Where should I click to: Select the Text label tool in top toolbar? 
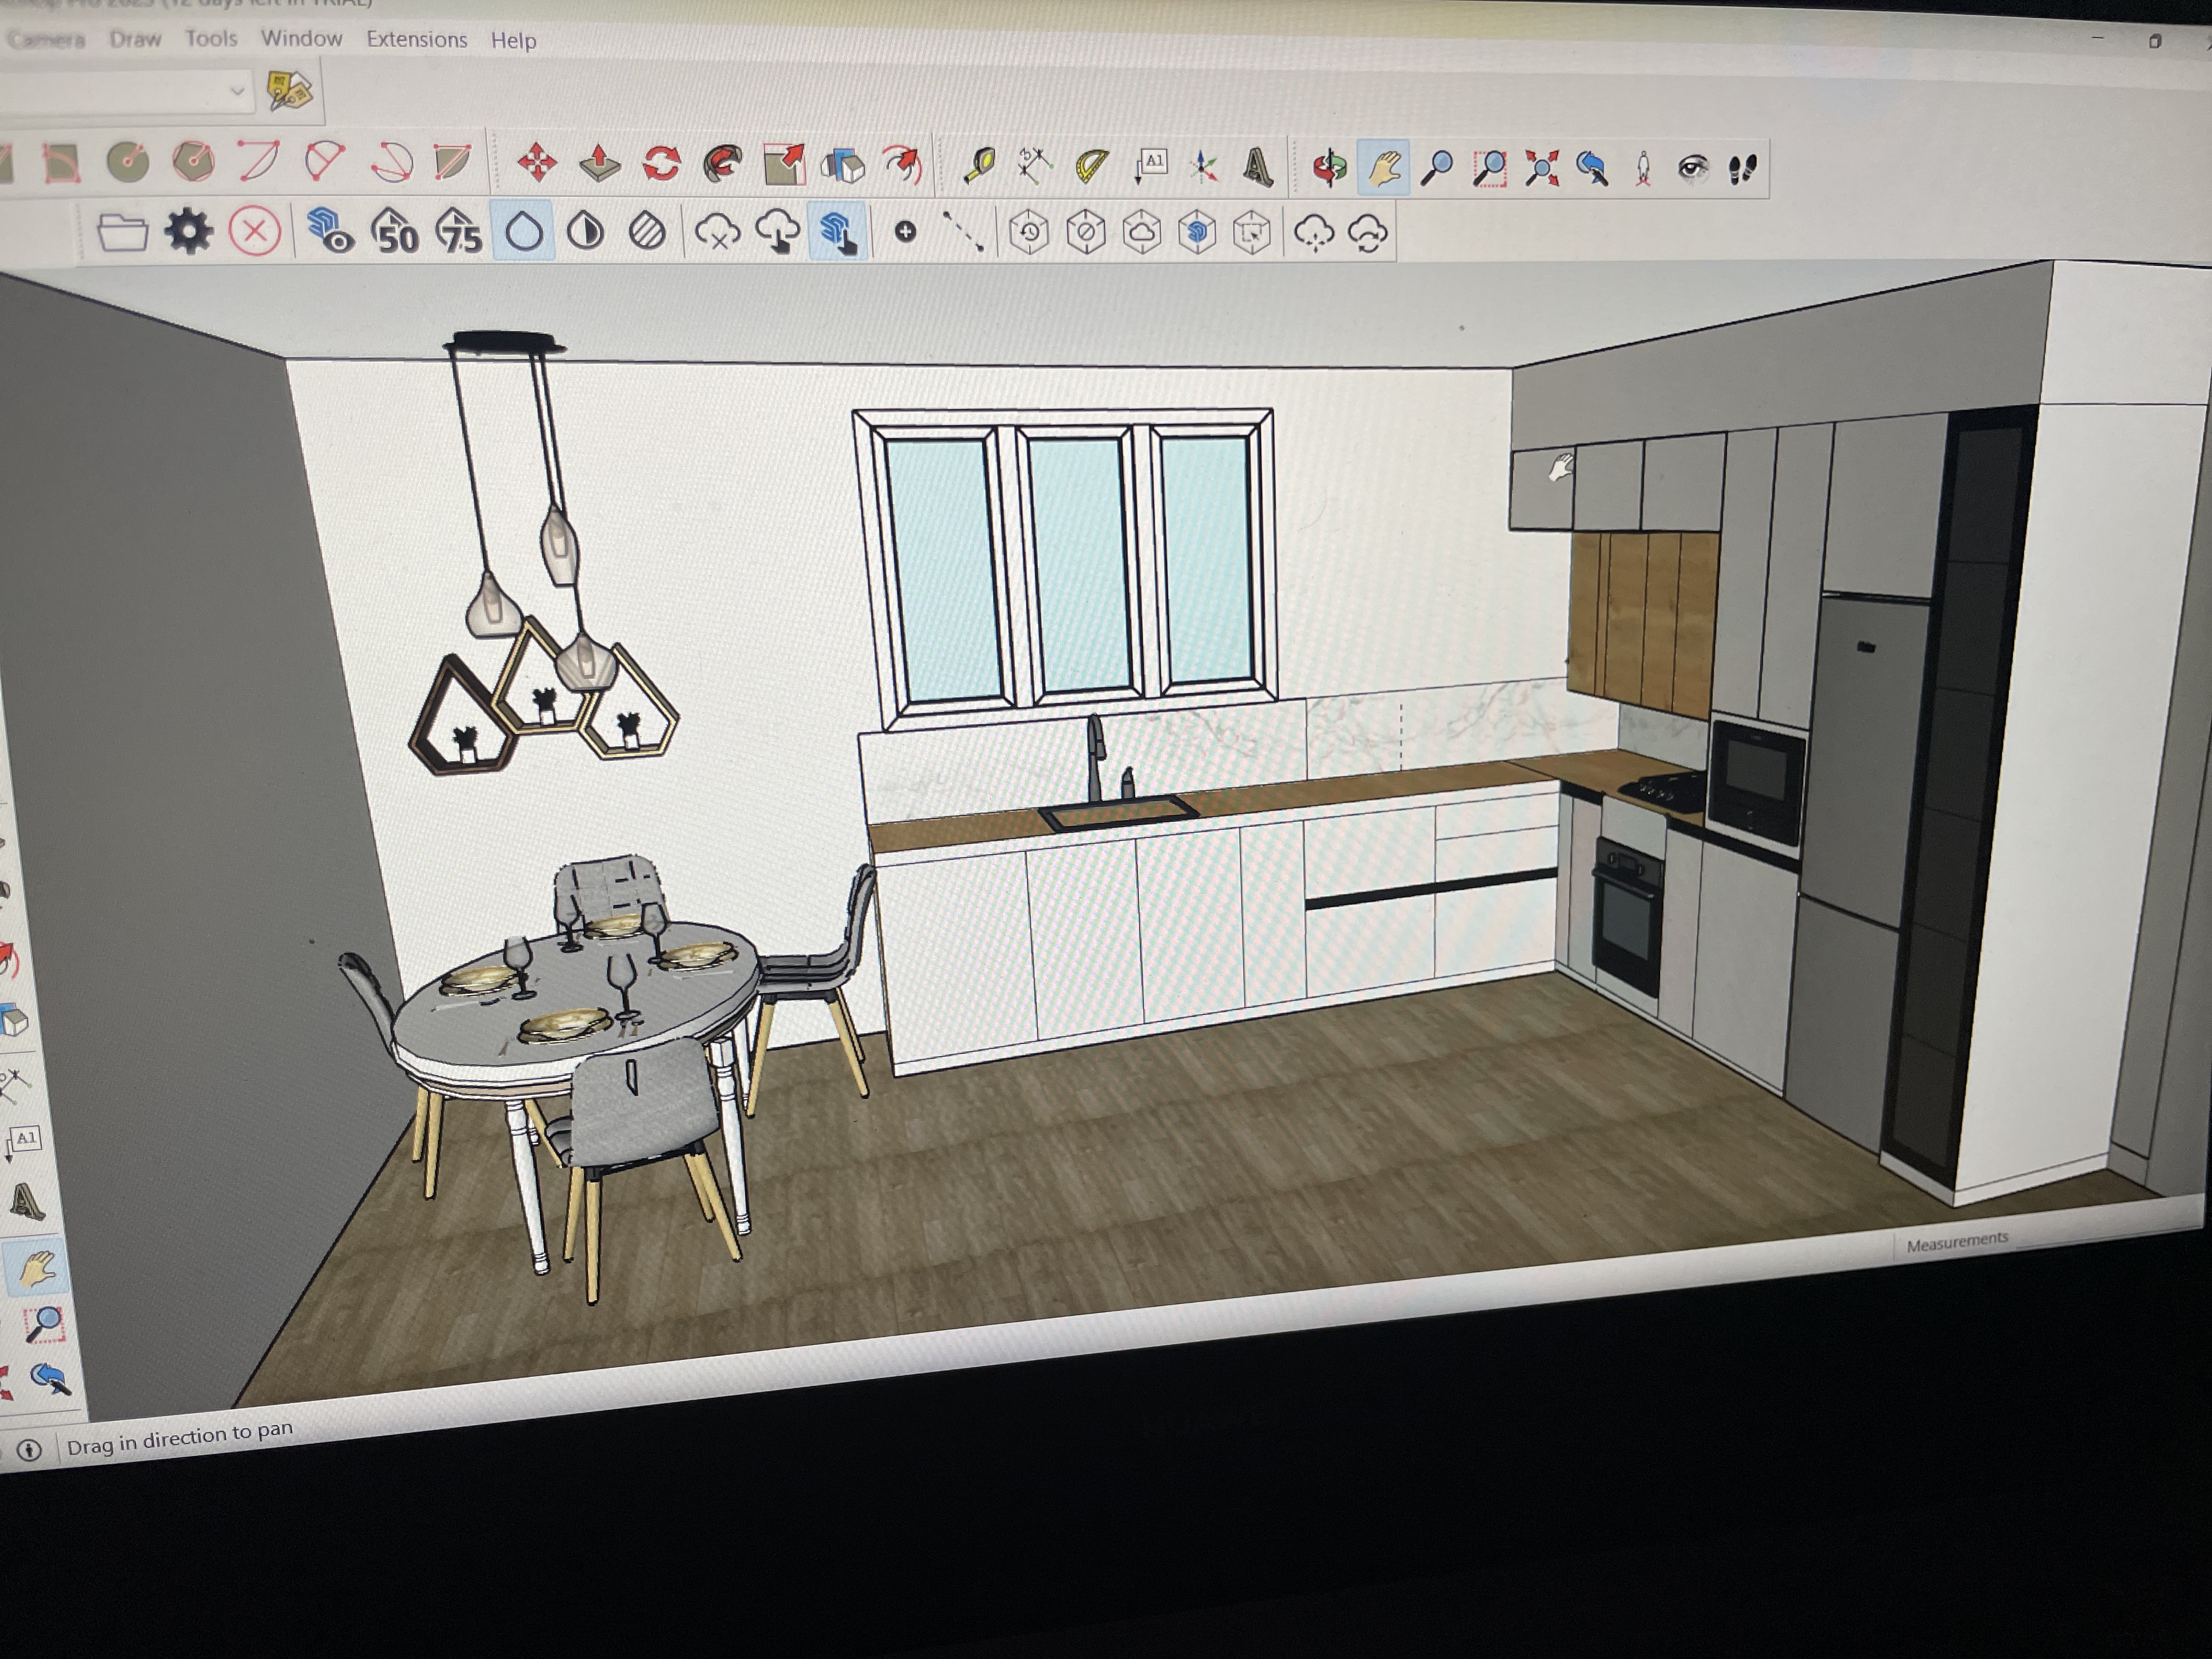coord(1151,166)
